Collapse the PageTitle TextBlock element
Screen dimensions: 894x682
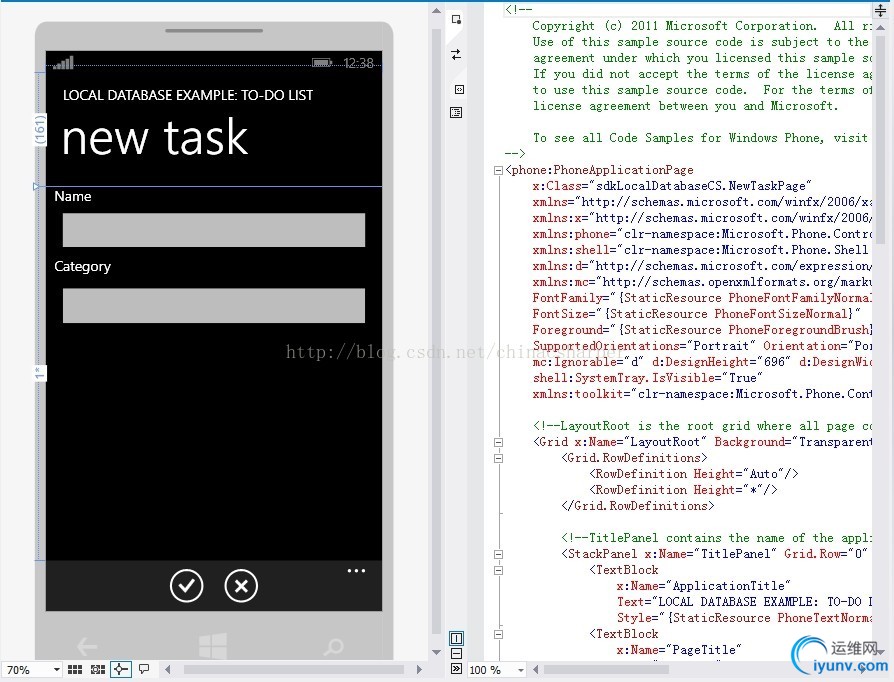tap(498, 634)
